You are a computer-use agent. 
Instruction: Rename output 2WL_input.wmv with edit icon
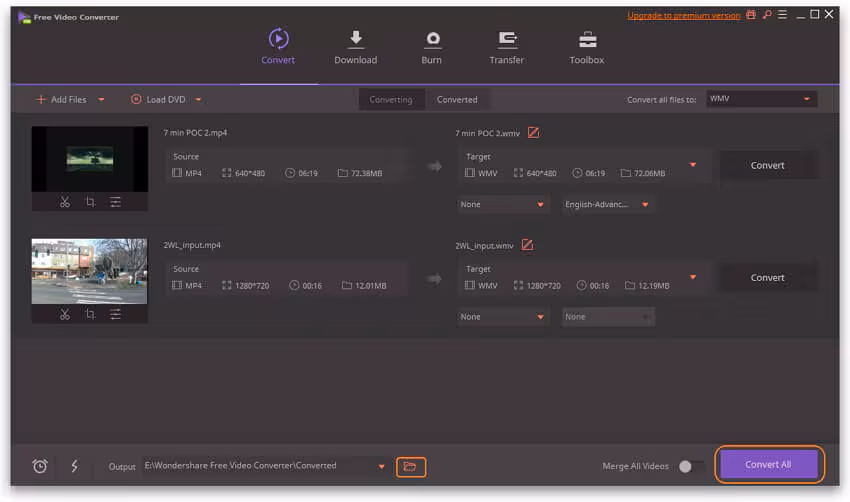point(527,245)
